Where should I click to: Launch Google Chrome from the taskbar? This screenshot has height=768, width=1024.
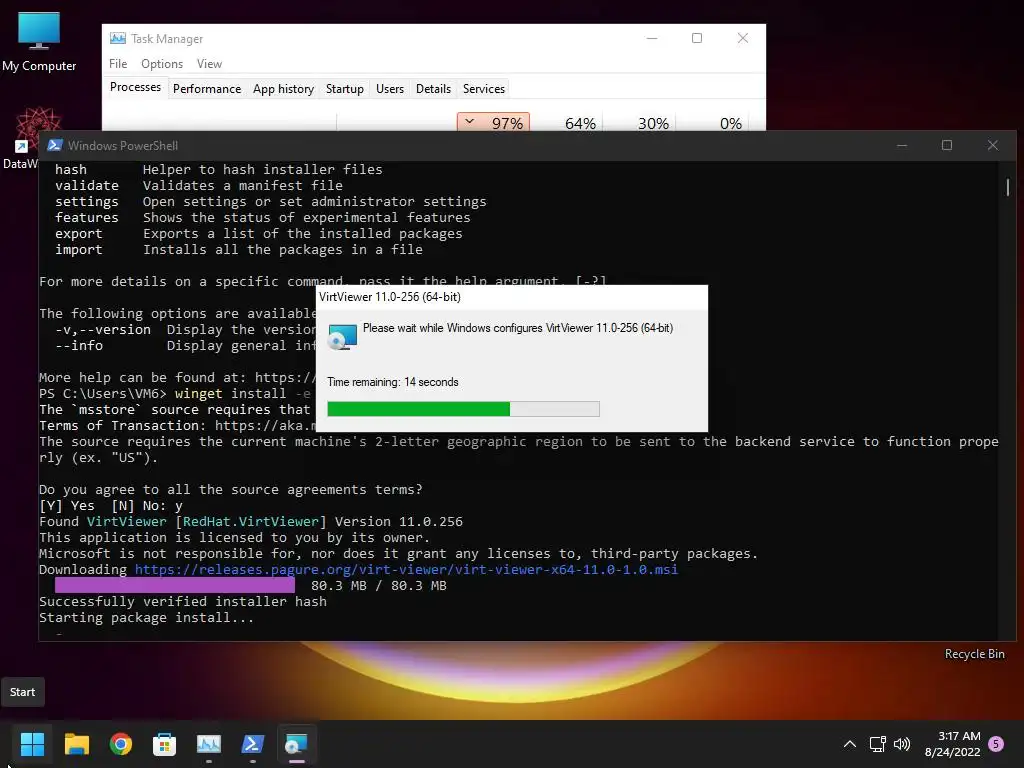pyautogui.click(x=121, y=744)
